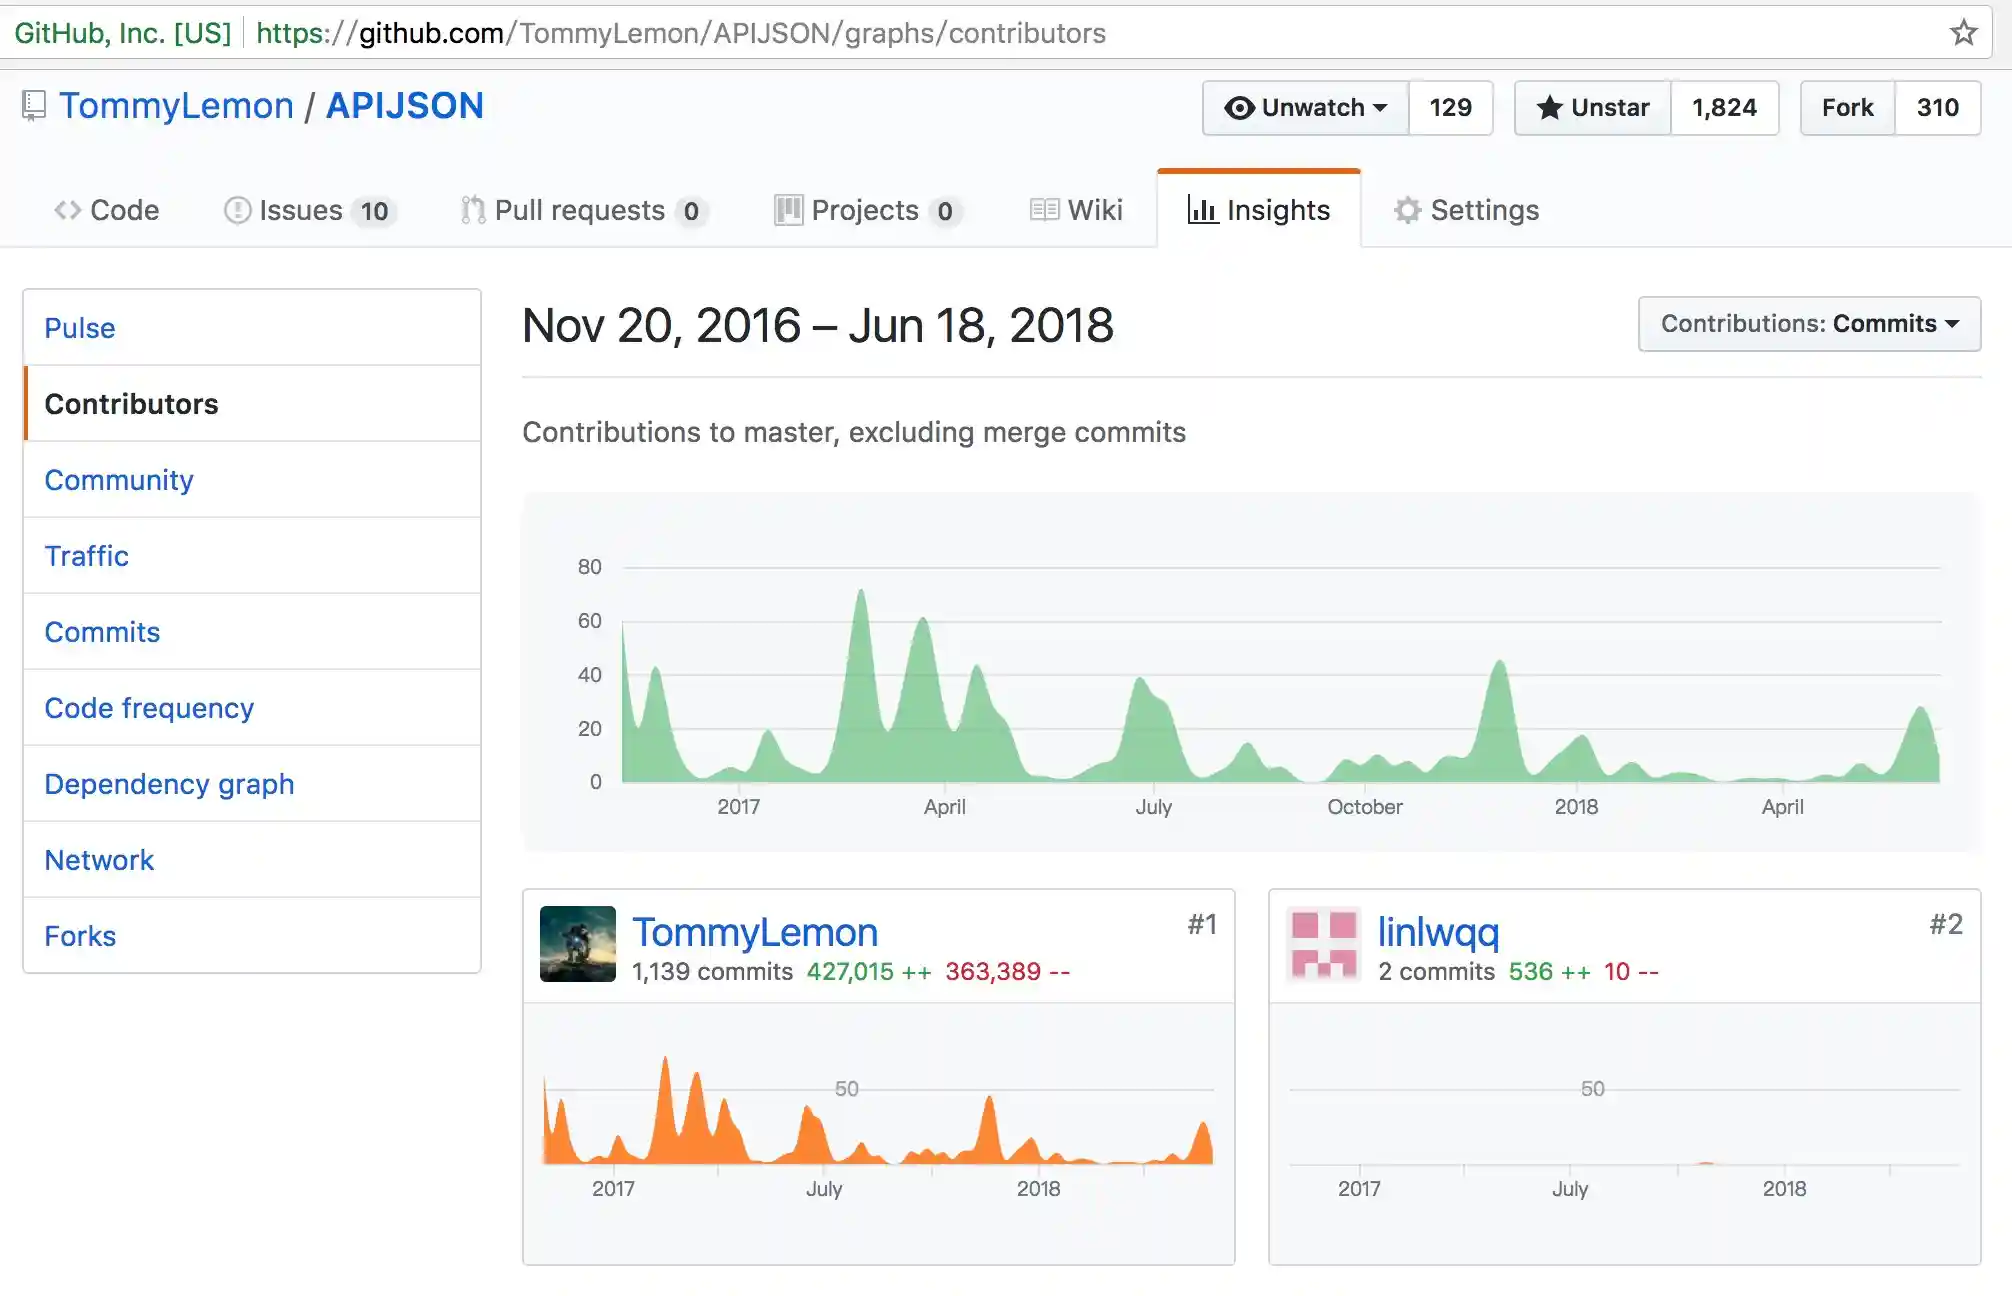
Task: Open TommyLemon's avatar image
Action: 578,944
